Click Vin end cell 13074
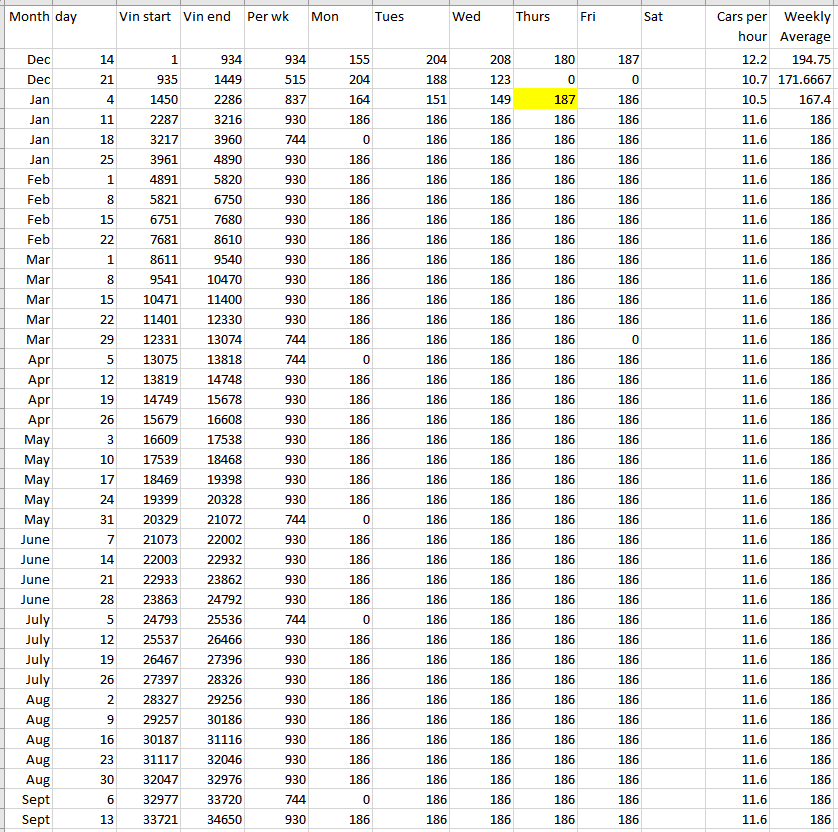The height and width of the screenshot is (832, 838). coord(212,340)
